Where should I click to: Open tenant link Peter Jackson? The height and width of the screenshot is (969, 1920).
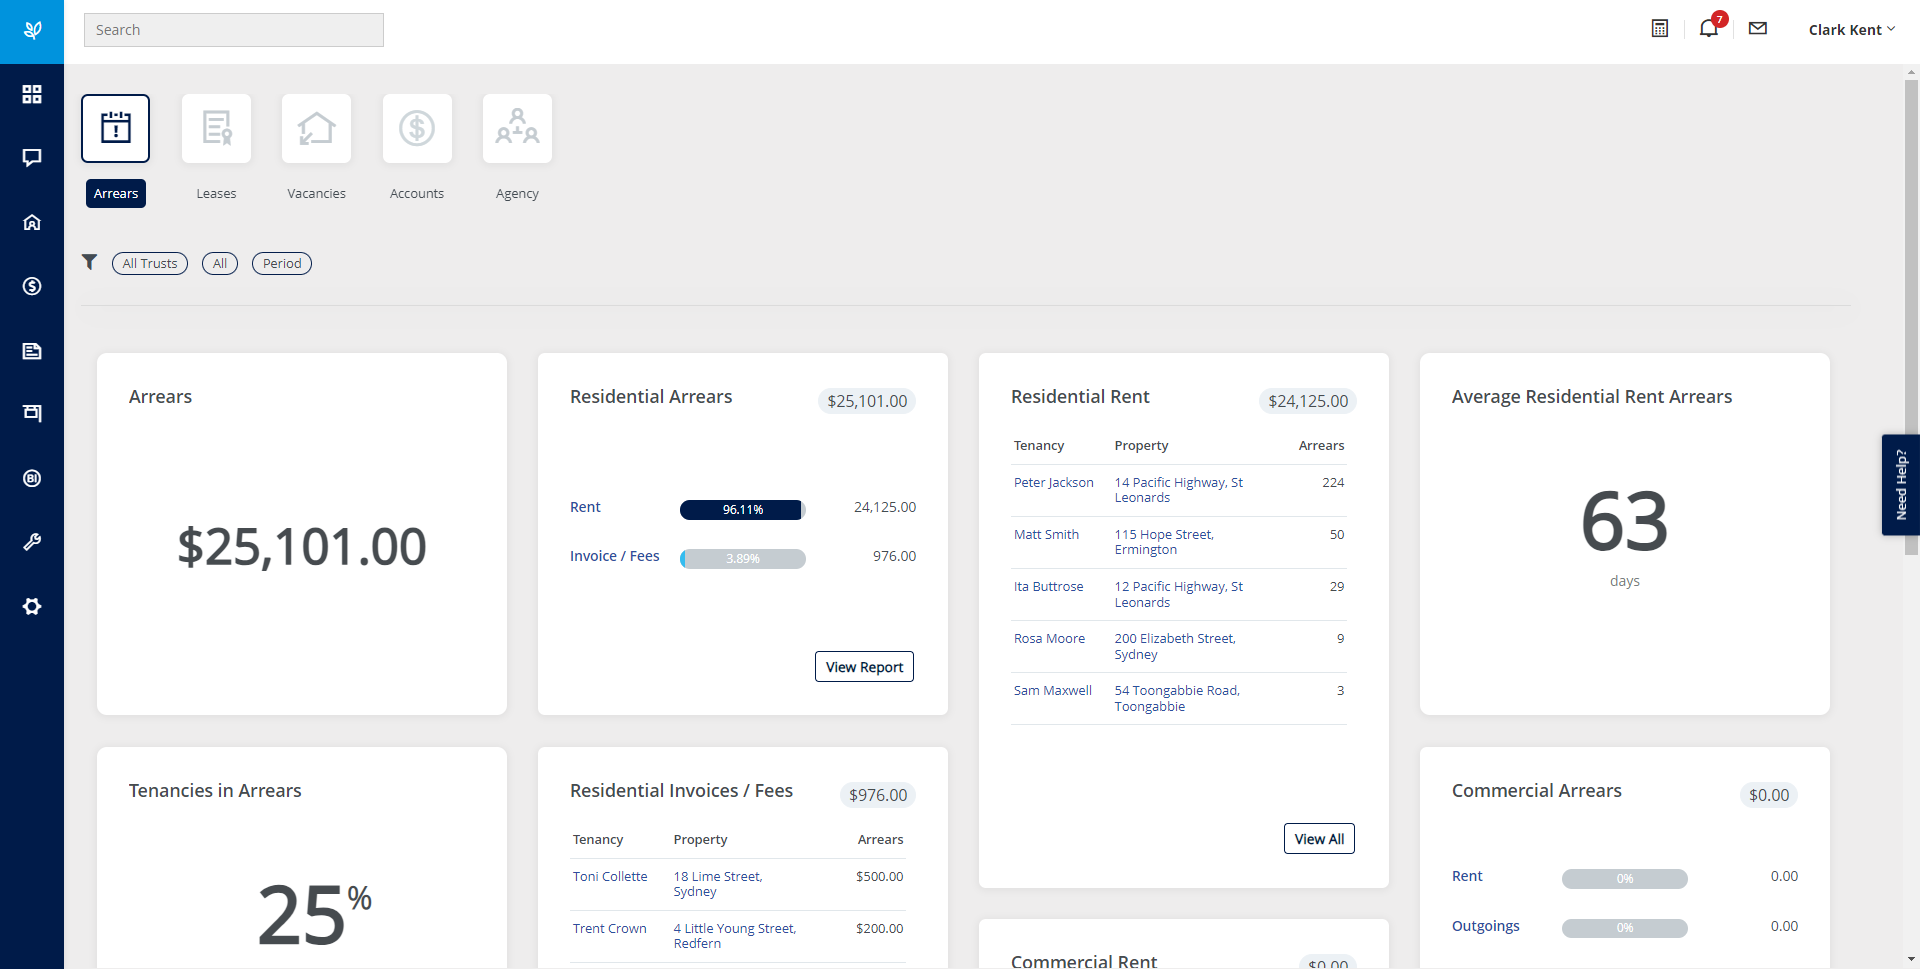pyautogui.click(x=1052, y=482)
